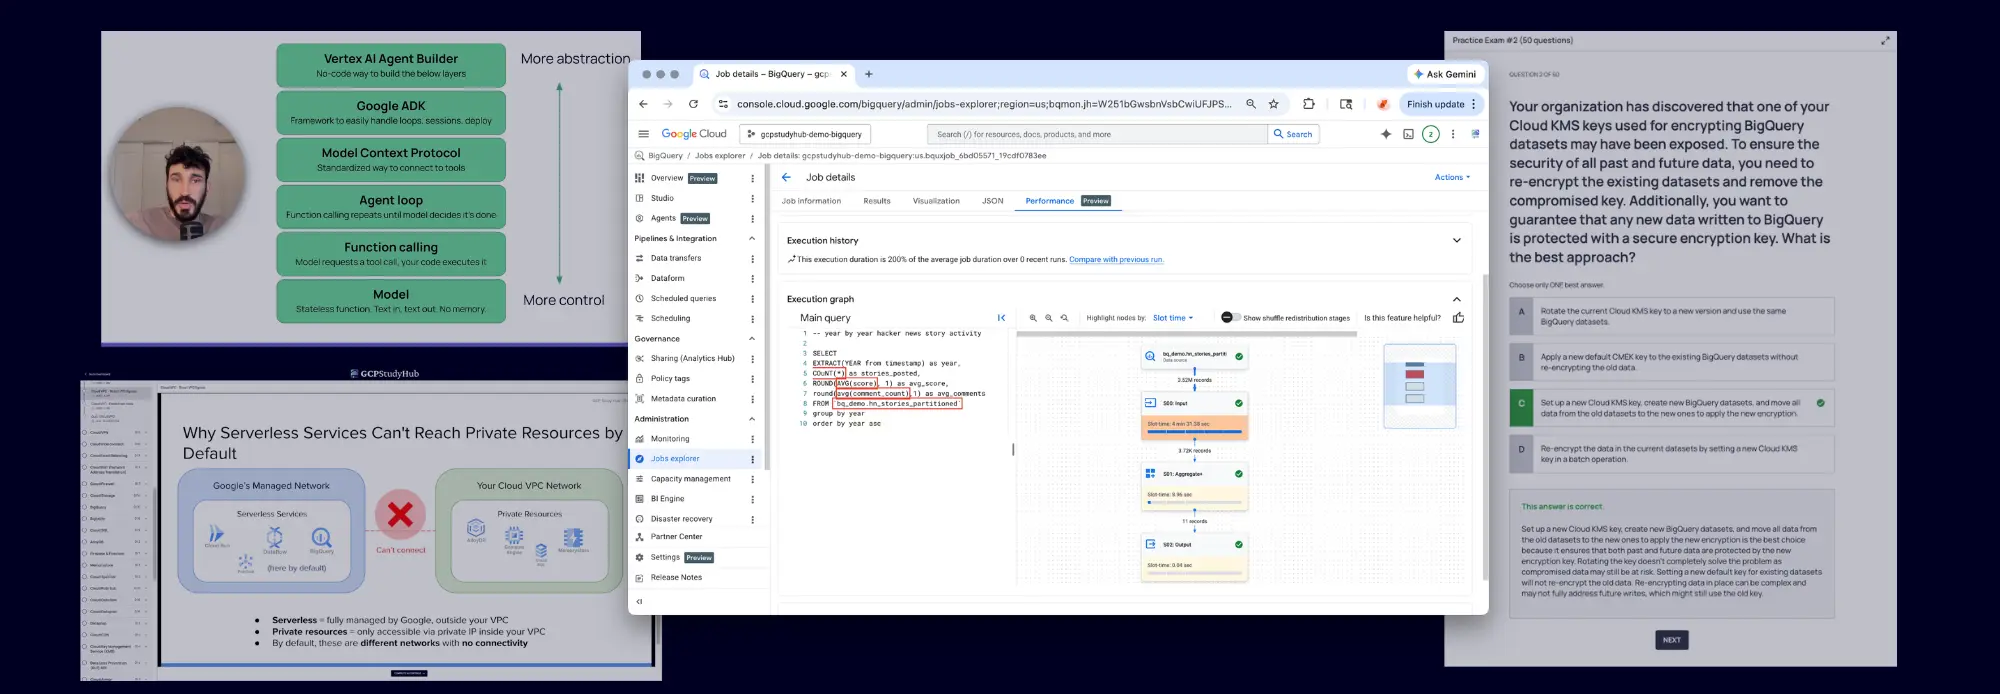Open the gcpstudyhub-demo-bigquery project picker

point(805,134)
